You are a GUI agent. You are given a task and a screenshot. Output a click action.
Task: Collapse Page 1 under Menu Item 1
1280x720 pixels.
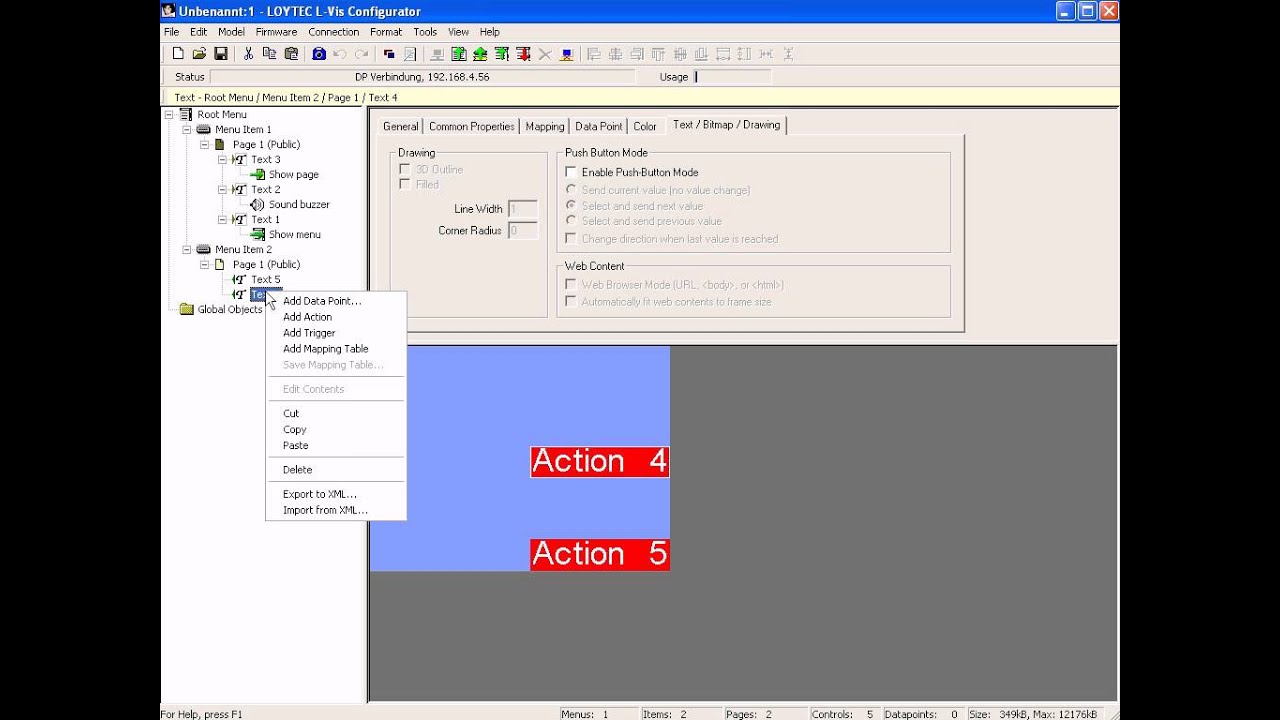pos(205,144)
